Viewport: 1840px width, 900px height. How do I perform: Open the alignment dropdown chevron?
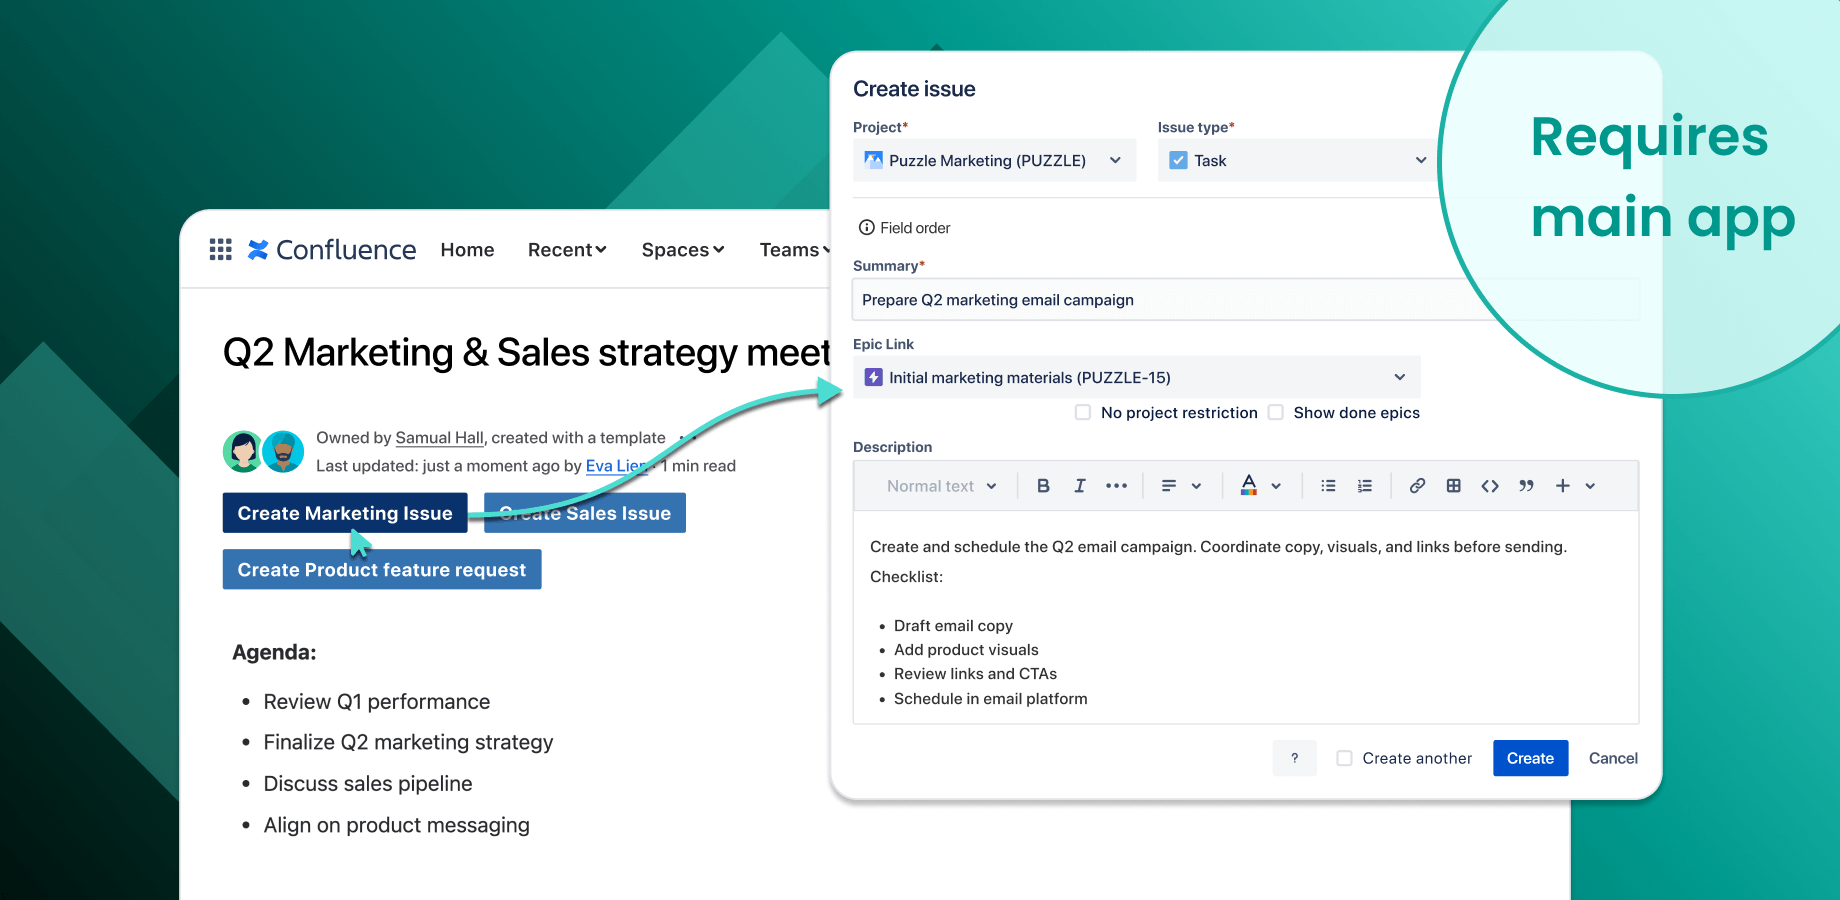pyautogui.click(x=1196, y=486)
